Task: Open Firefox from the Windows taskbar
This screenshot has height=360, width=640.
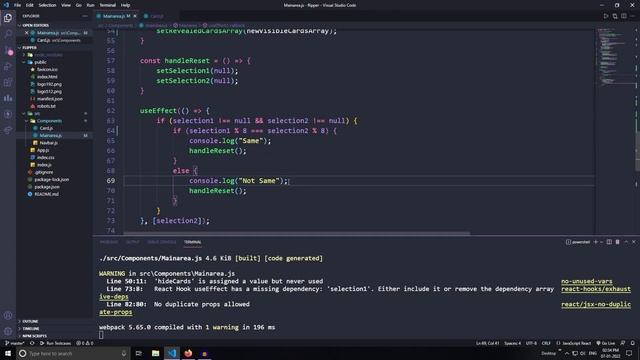Action: coord(188,353)
